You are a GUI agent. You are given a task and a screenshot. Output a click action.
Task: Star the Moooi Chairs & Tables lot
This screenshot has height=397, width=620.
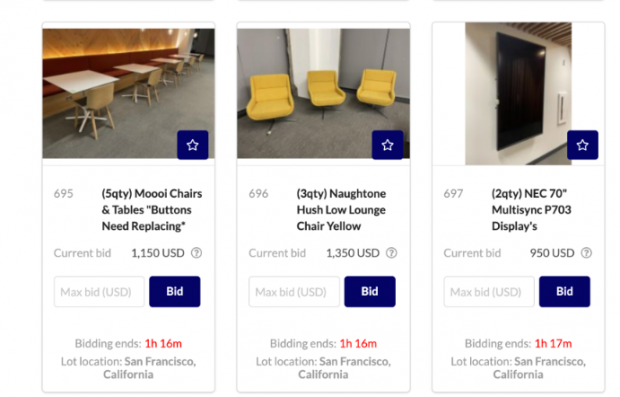click(x=193, y=145)
